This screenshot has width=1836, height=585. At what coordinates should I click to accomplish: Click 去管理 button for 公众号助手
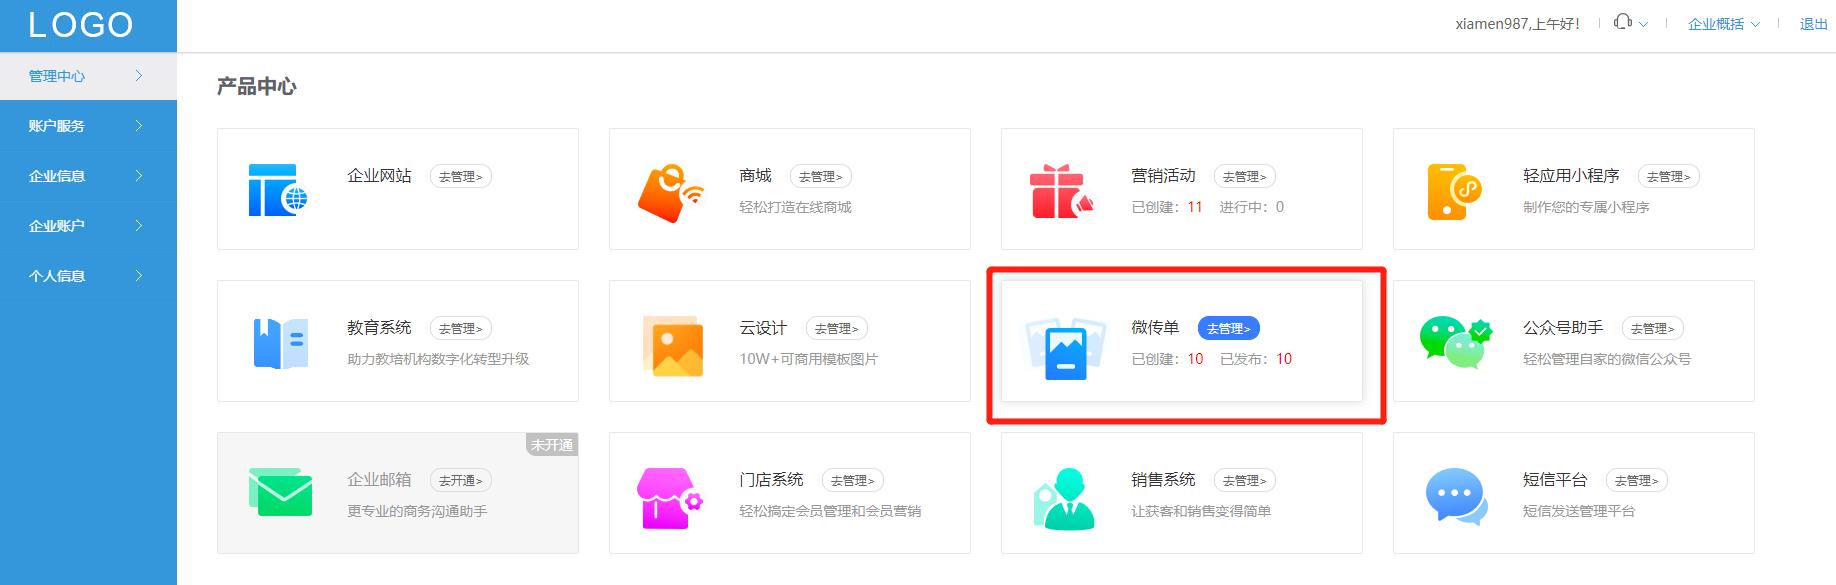pyautogui.click(x=1652, y=328)
